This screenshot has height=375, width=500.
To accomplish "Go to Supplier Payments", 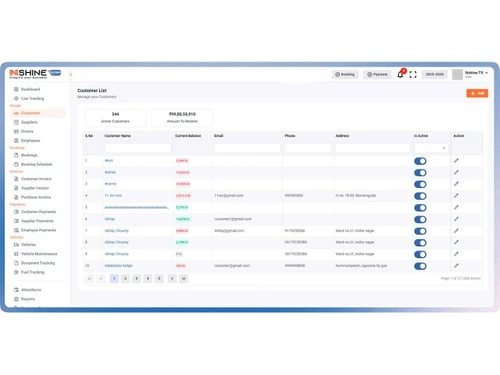I will tap(37, 221).
